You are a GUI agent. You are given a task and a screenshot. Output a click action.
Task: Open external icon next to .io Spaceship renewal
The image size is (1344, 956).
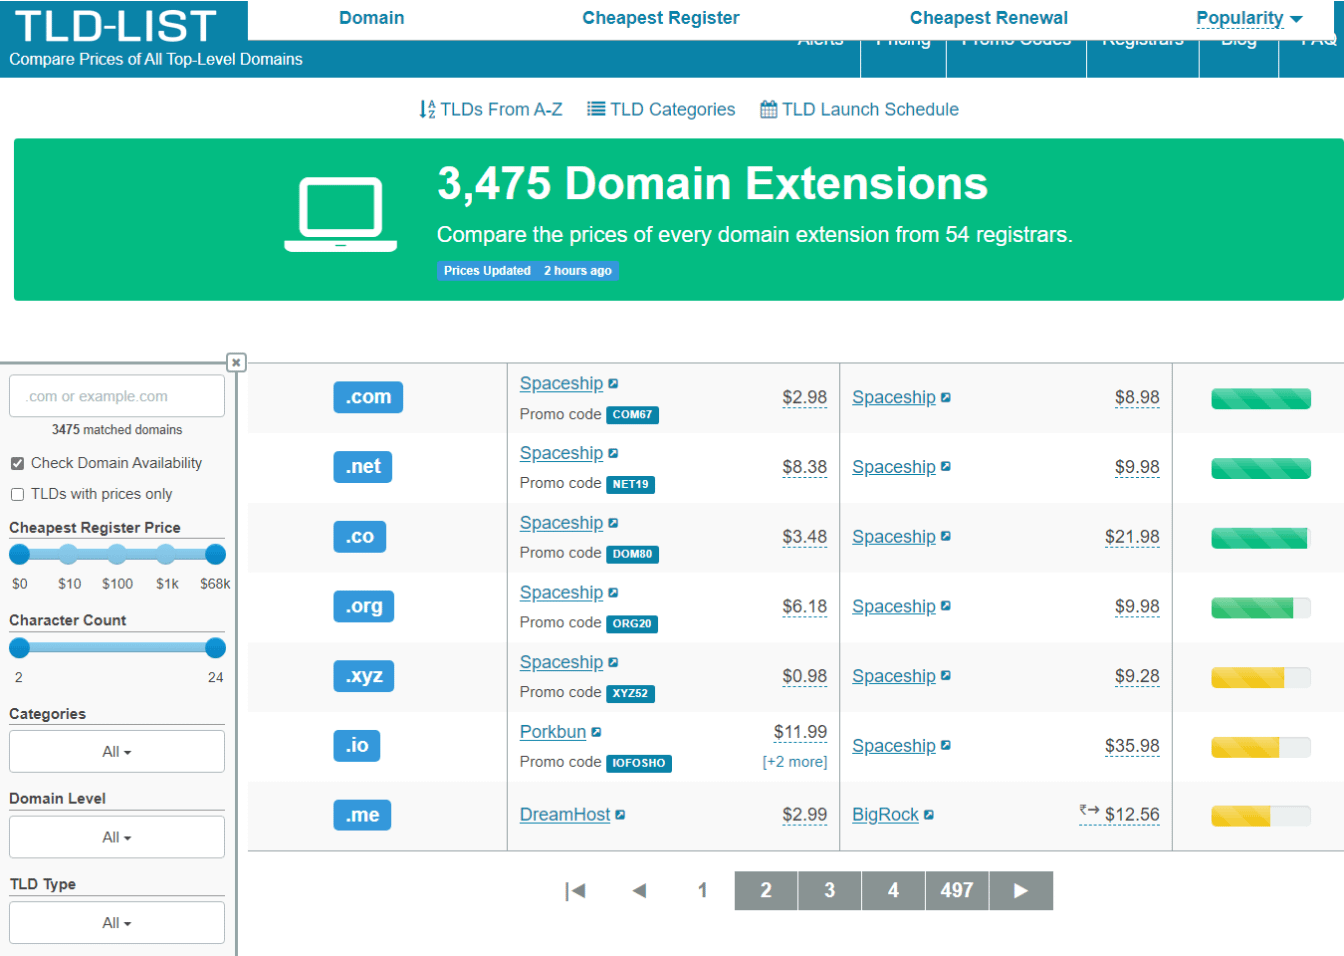[946, 746]
